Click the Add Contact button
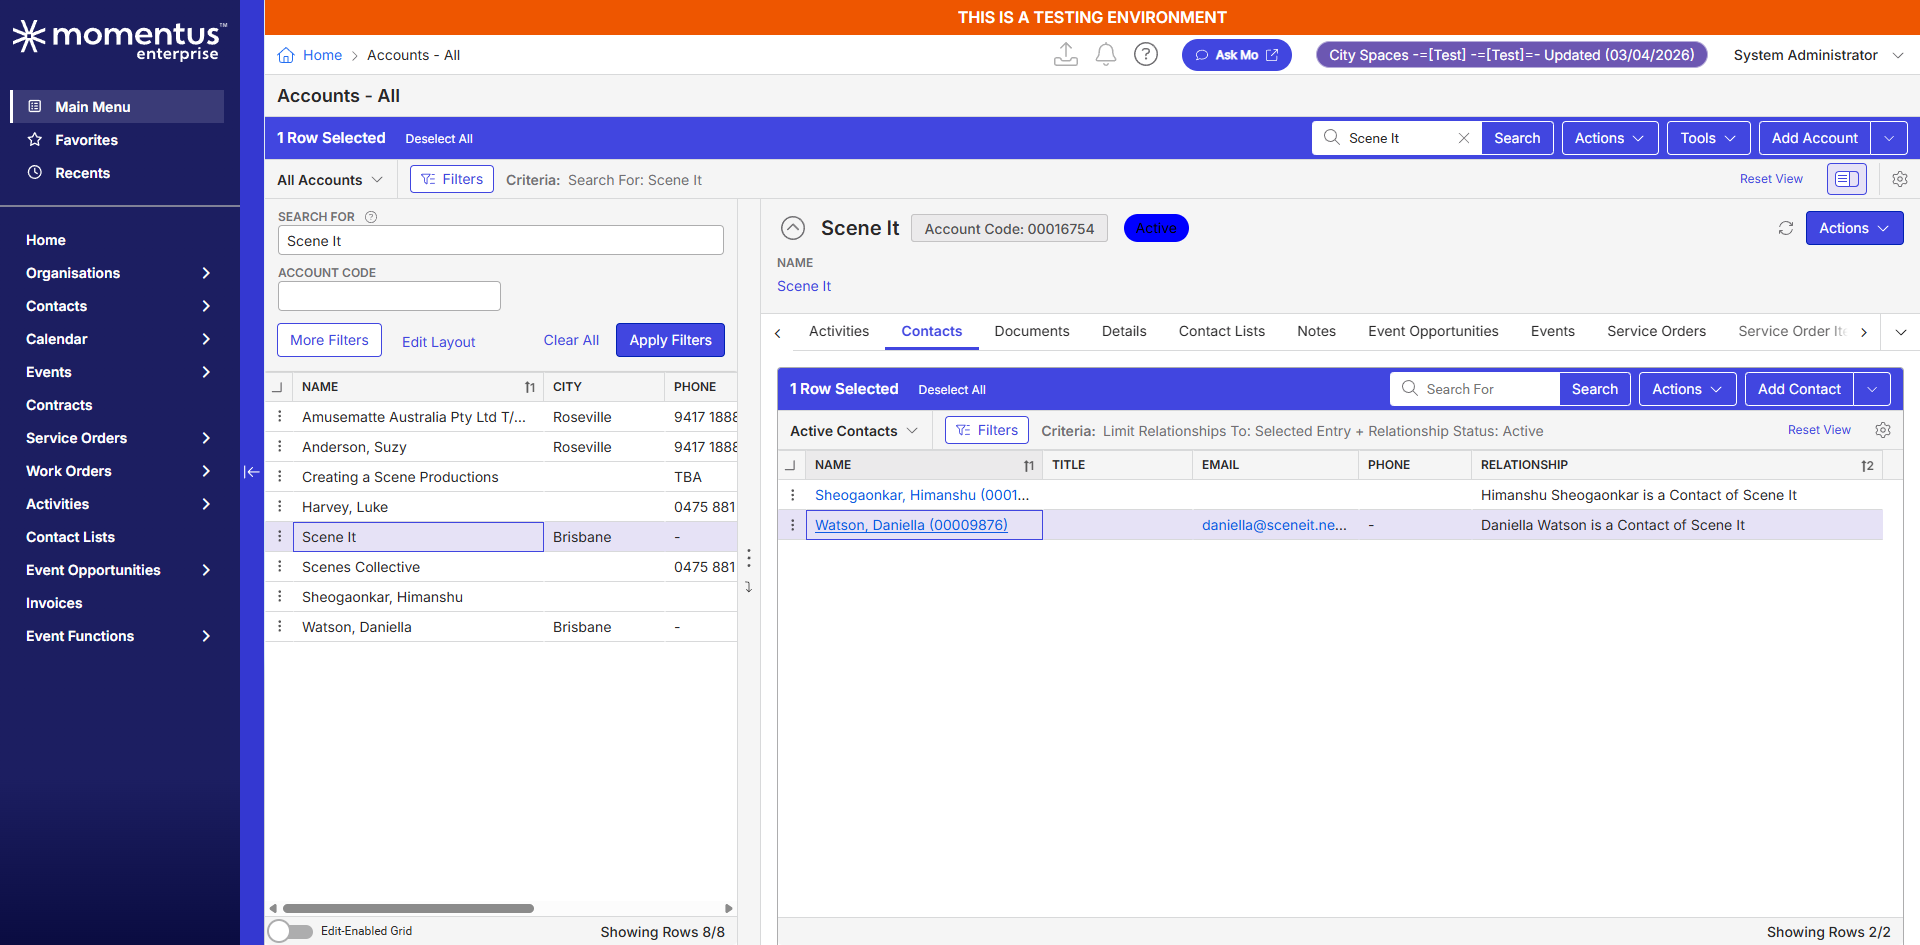The height and width of the screenshot is (945, 1920). (1799, 389)
